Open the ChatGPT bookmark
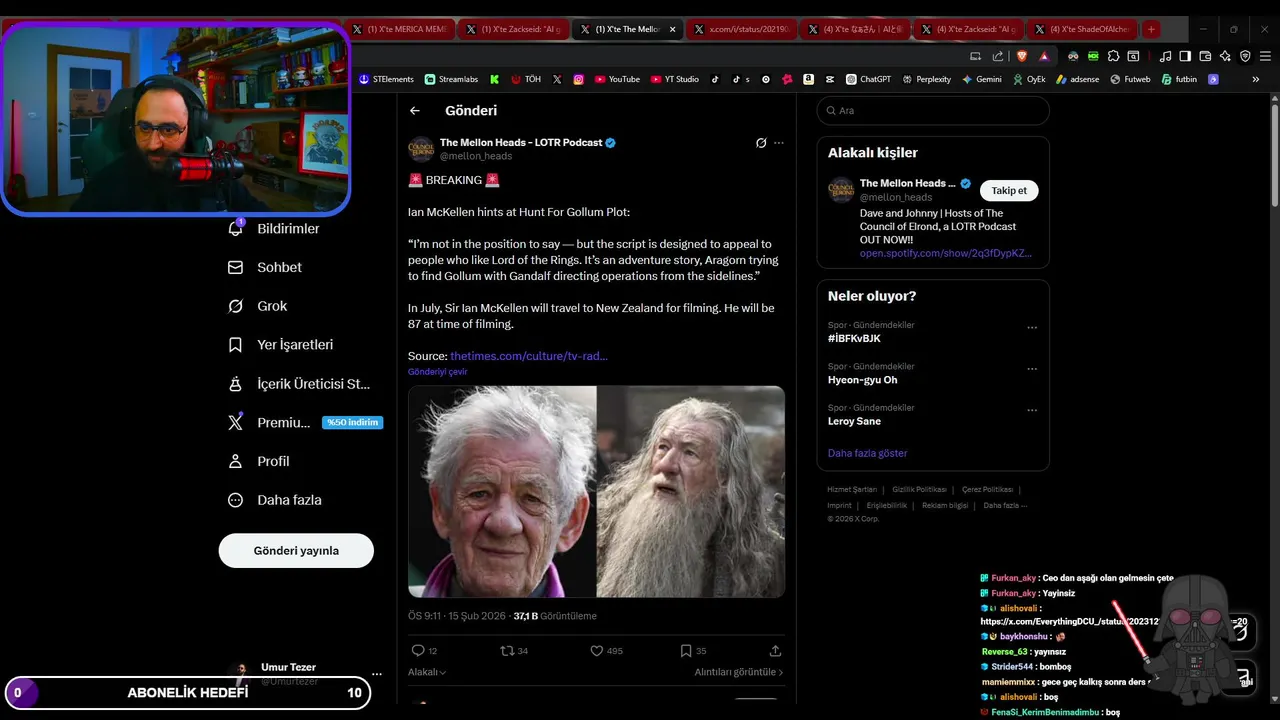 coord(868,79)
